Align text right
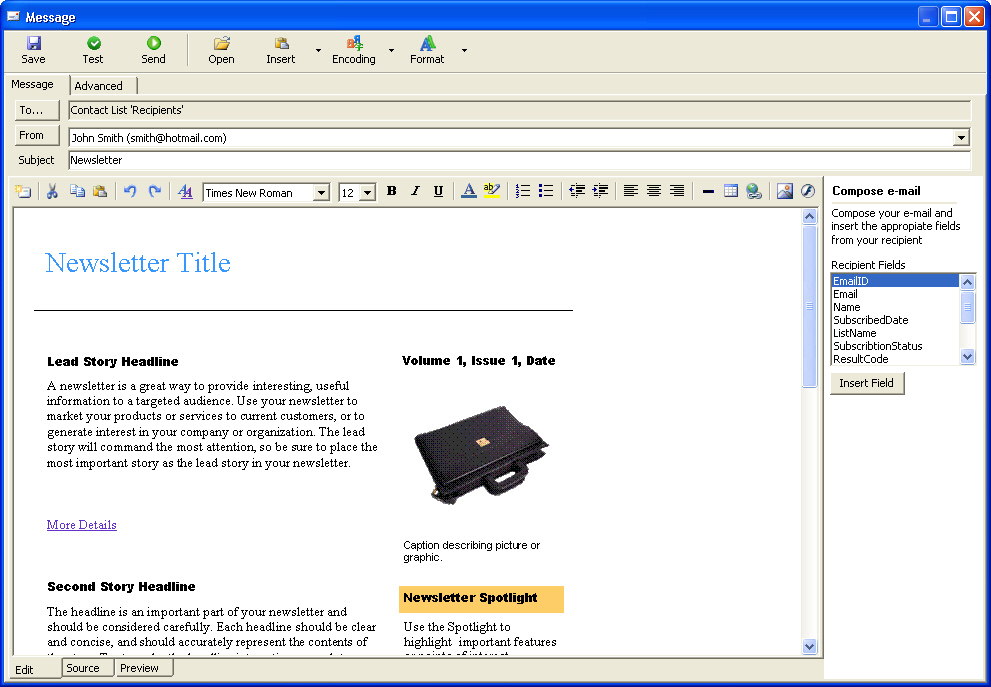Image resolution: width=991 pixels, height=687 pixels. point(677,191)
